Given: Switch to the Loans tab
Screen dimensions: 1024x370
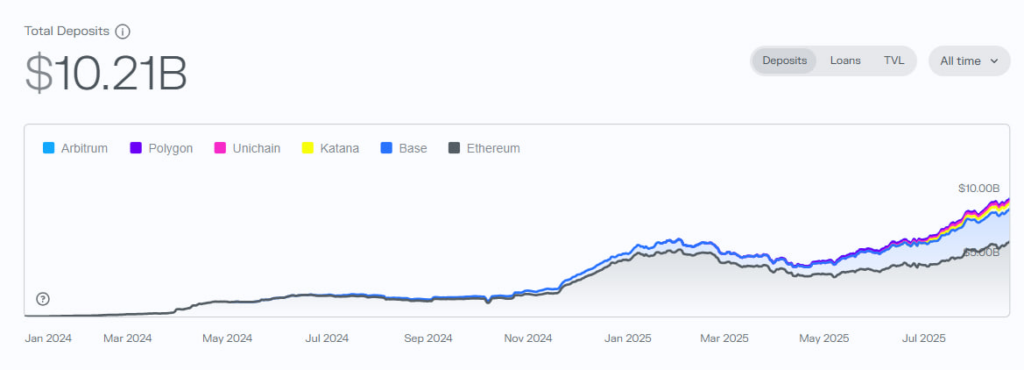Looking at the screenshot, I should coord(845,61).
